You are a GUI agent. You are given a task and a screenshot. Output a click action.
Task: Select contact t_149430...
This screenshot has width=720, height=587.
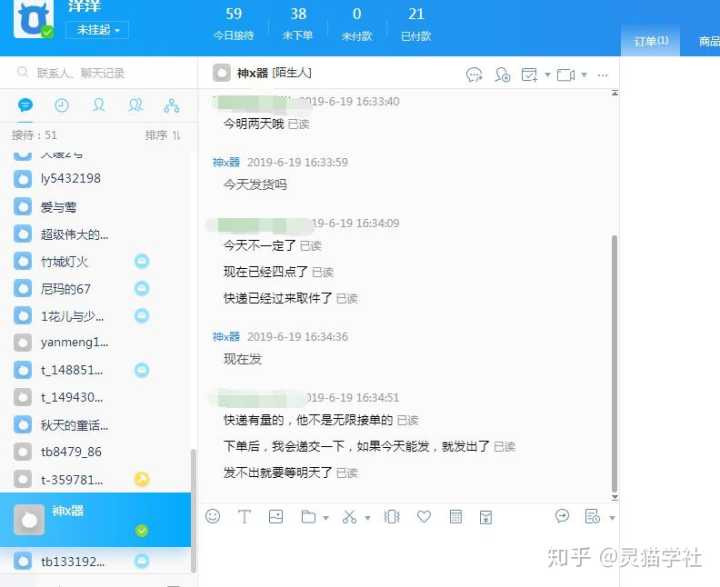pos(96,397)
